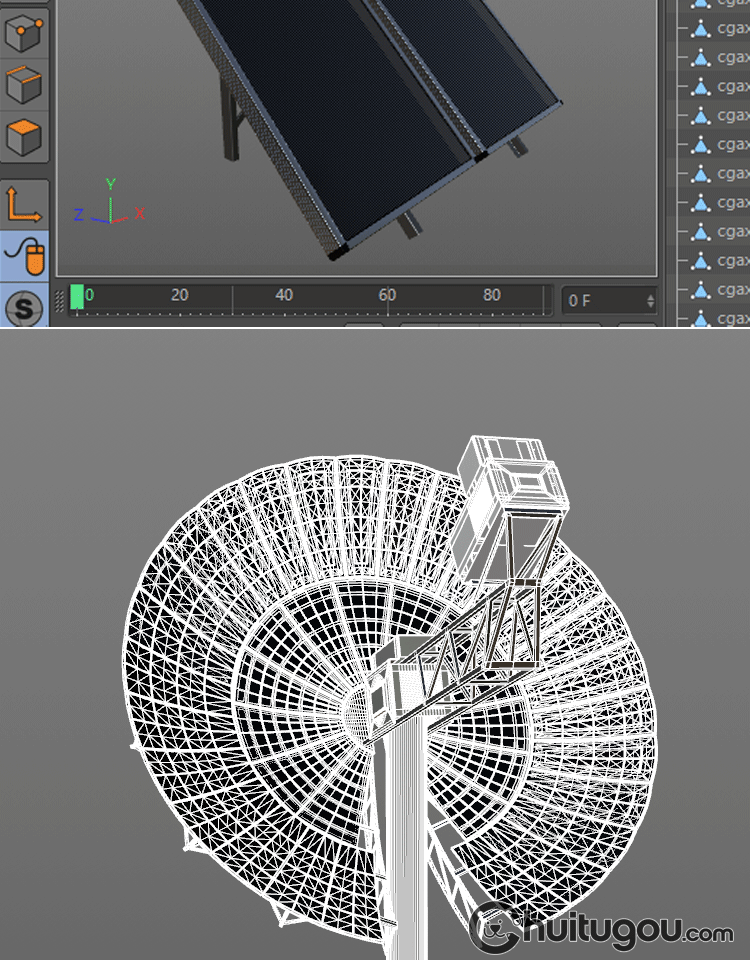Set timeline to frame 60 mark
The width and height of the screenshot is (750, 960).
[x=387, y=296]
